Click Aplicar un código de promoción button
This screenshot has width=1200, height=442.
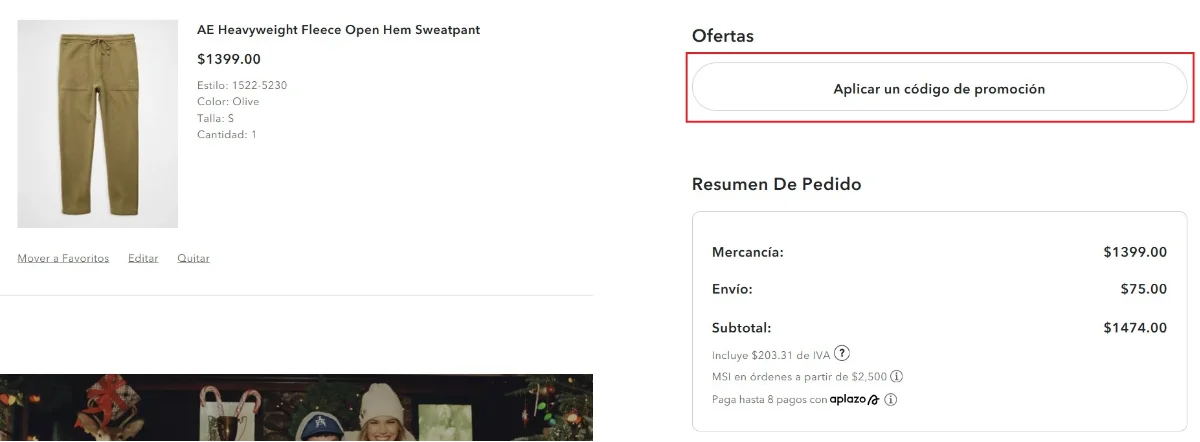[939, 88]
